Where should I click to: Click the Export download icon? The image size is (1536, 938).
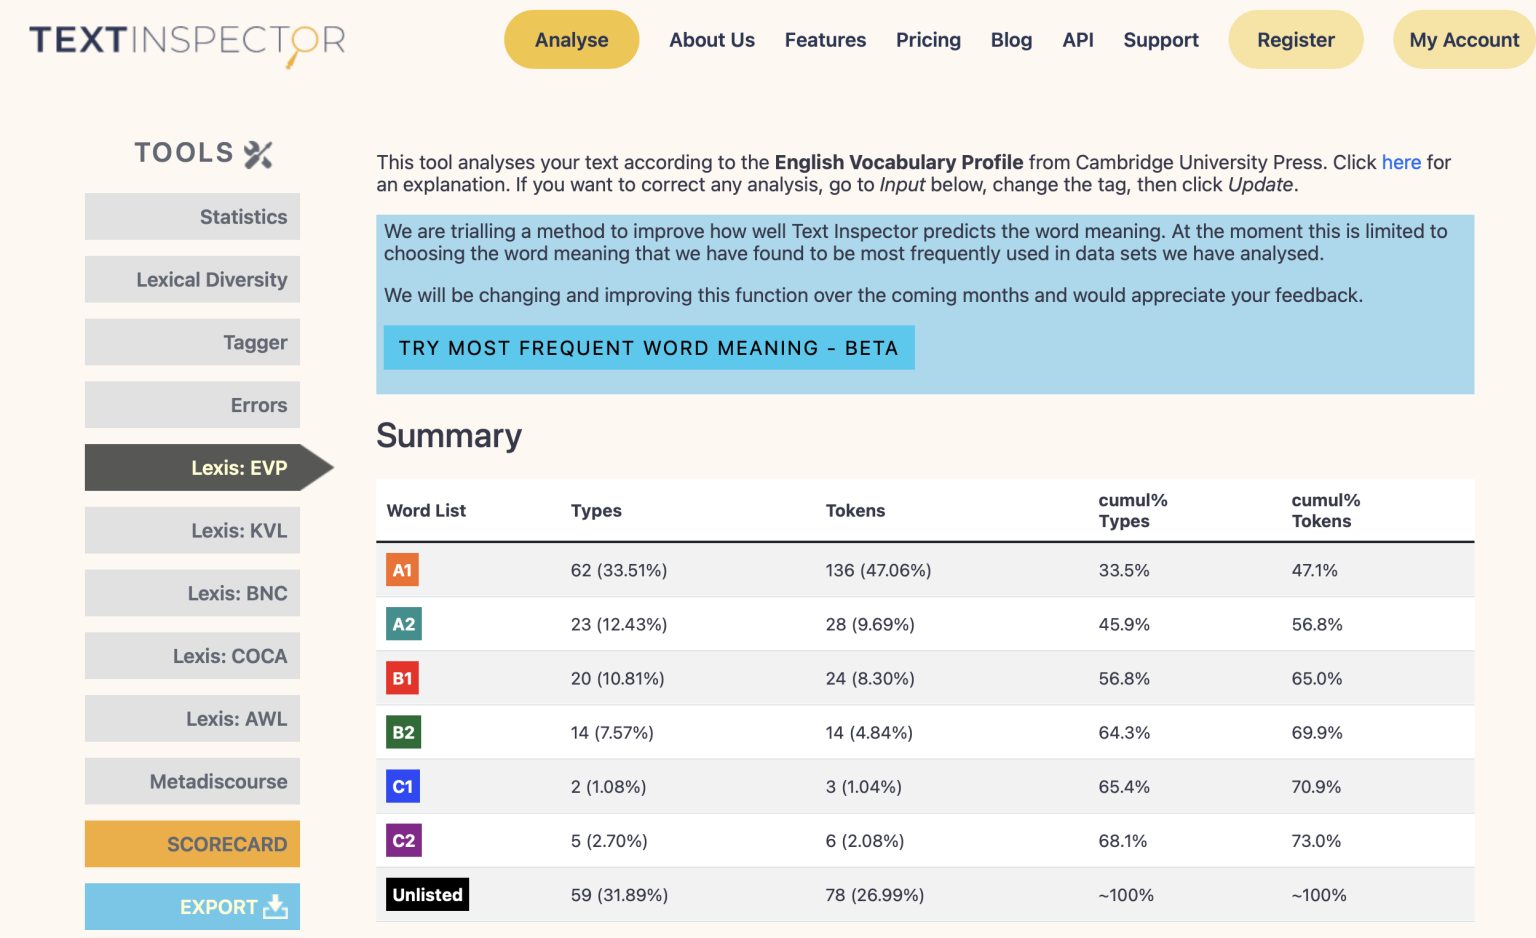[274, 906]
